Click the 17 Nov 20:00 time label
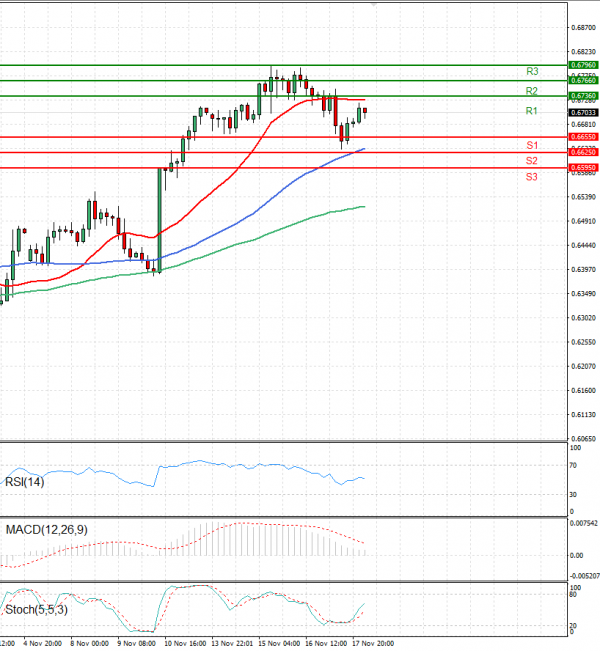The height and width of the screenshot is (651, 600). pyautogui.click(x=373, y=644)
